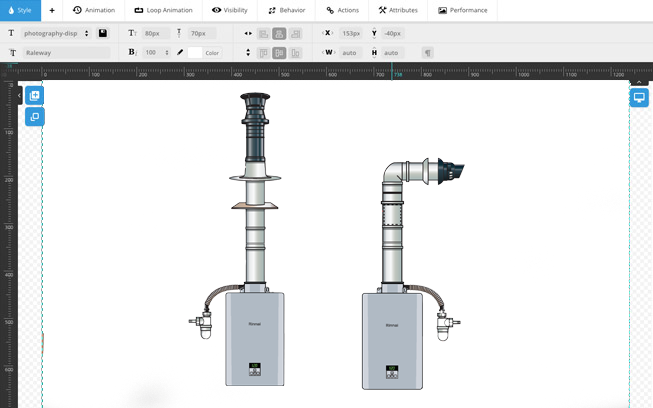653x408 pixels.
Task: Open font weight 100 dropdown
Action: click(x=155, y=52)
